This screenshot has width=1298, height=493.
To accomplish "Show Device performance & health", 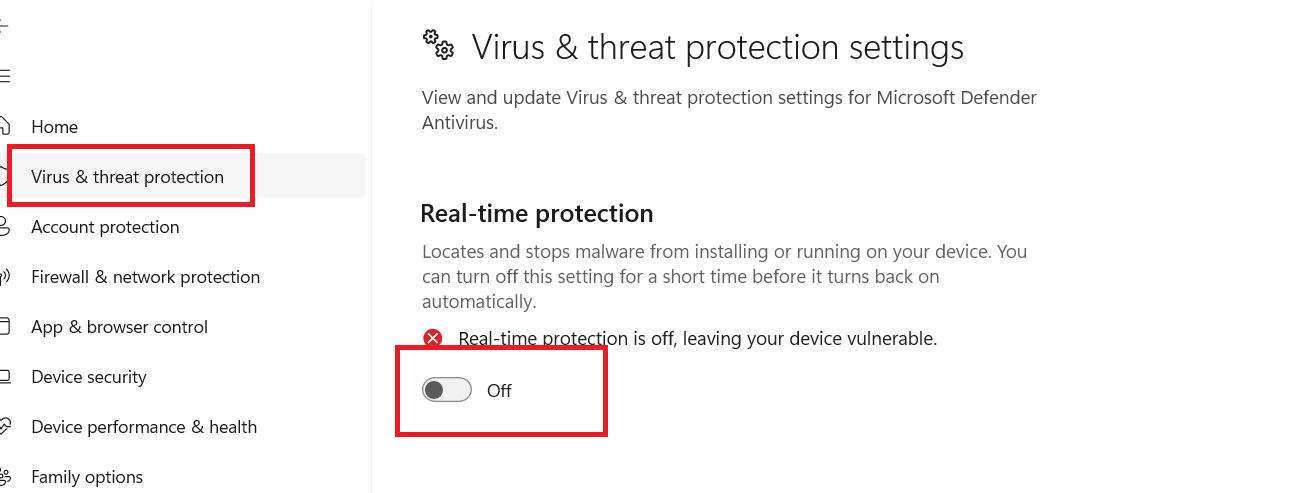I will 144,427.
